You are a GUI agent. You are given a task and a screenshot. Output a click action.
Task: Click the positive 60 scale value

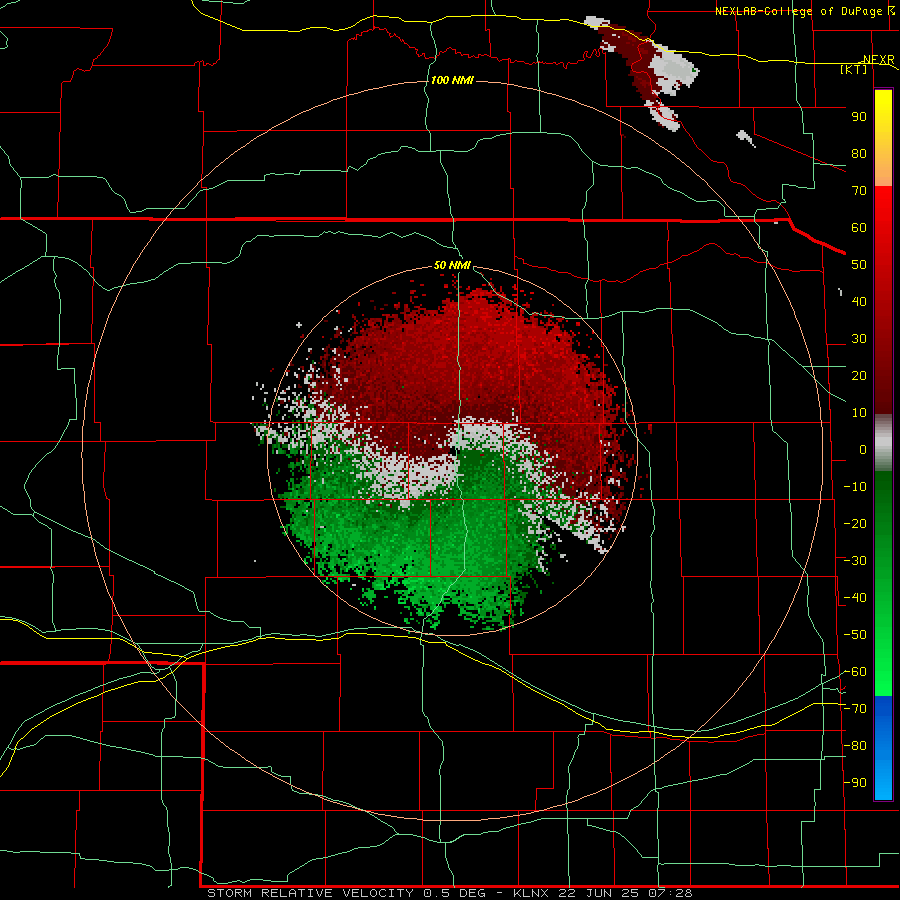tap(859, 227)
